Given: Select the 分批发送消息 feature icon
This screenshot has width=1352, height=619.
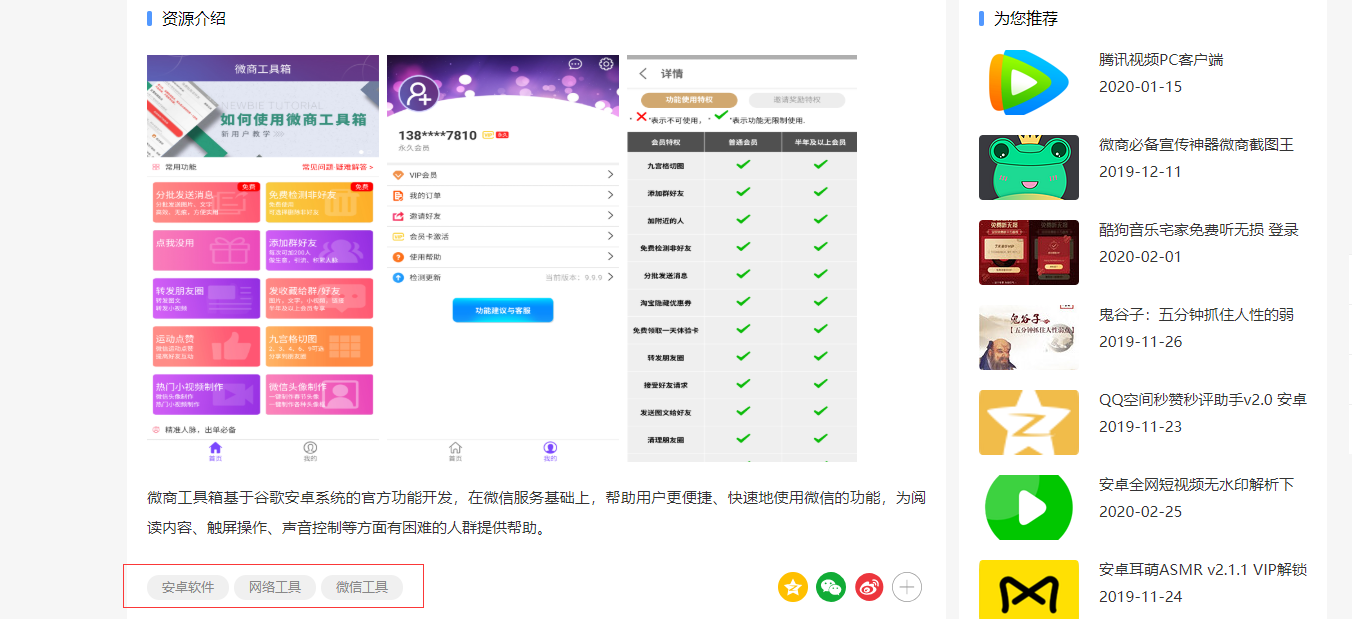Looking at the screenshot, I should [x=205, y=202].
